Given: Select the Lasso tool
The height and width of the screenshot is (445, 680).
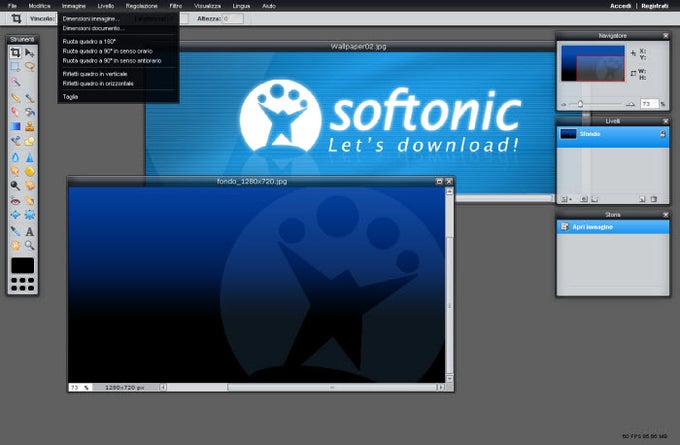Looking at the screenshot, I should (29, 66).
